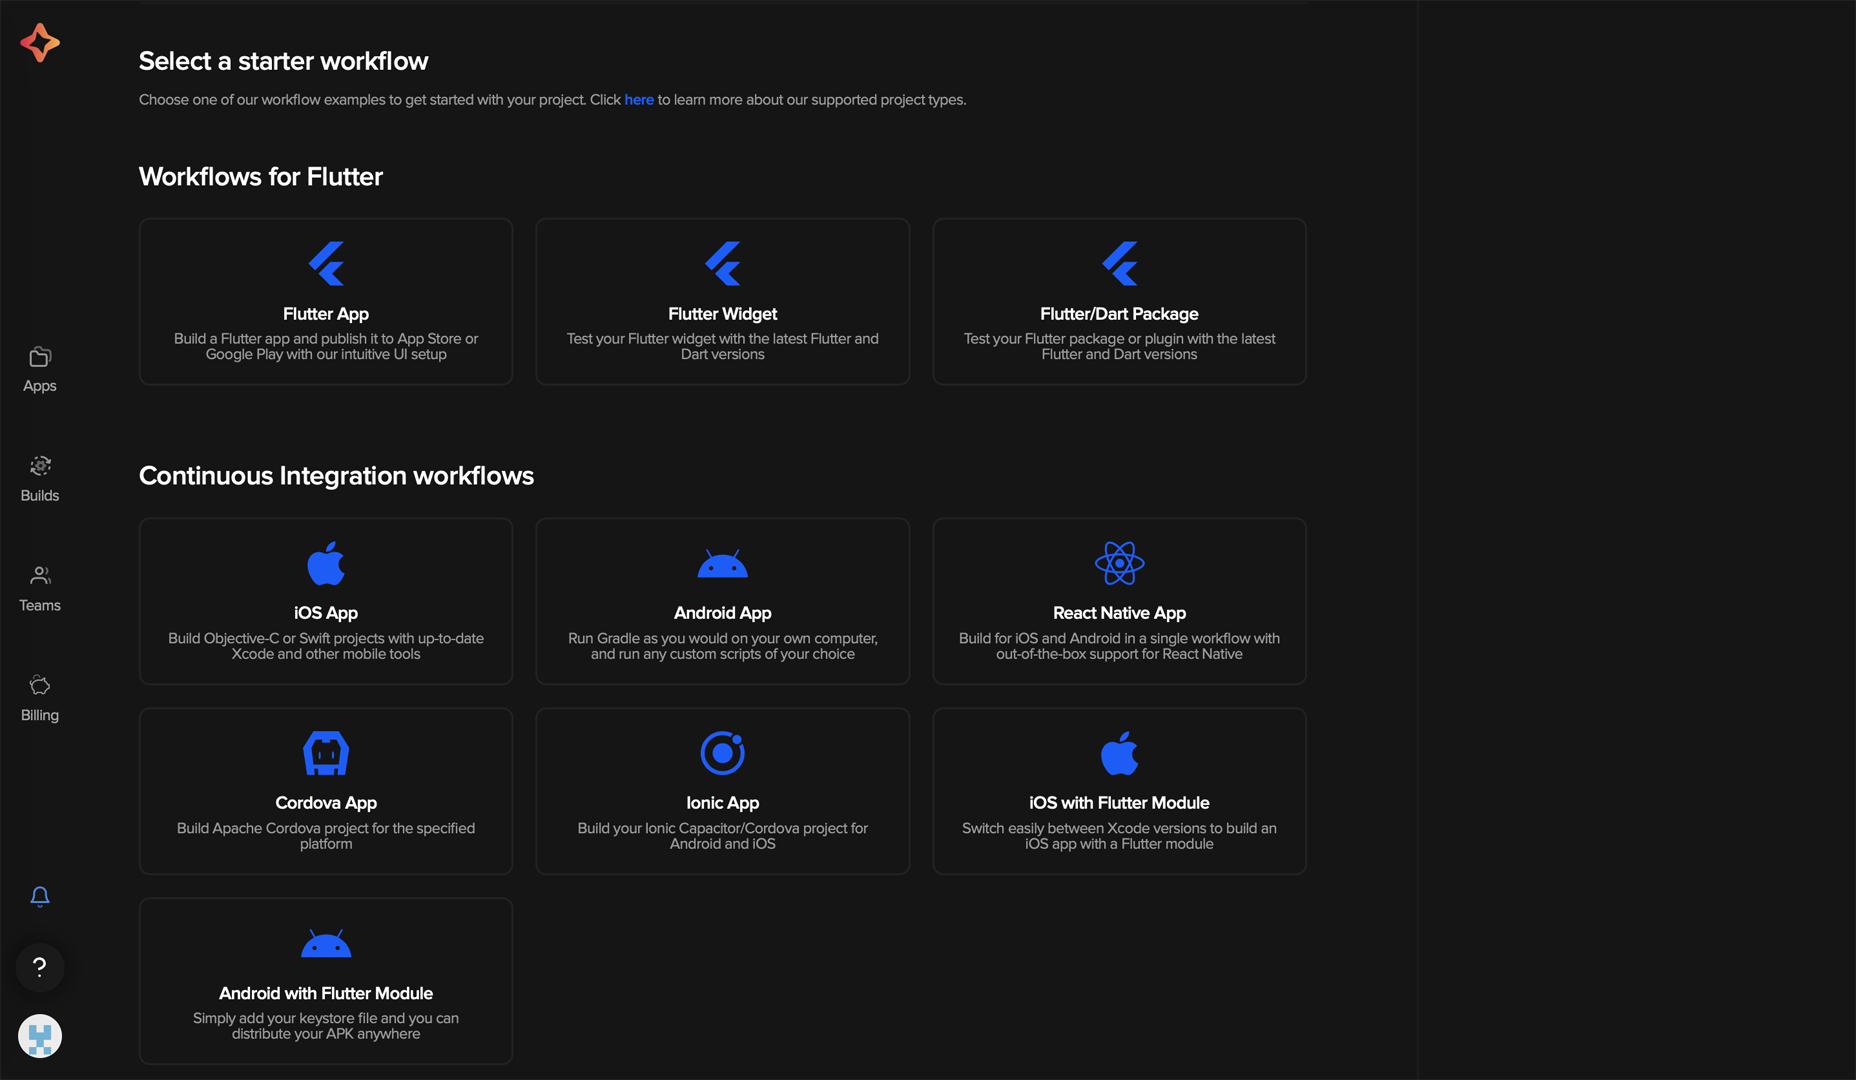Screen dimensions: 1856x1080
Task: Click 'Workflows for Flutter' heading
Action: [261, 177]
